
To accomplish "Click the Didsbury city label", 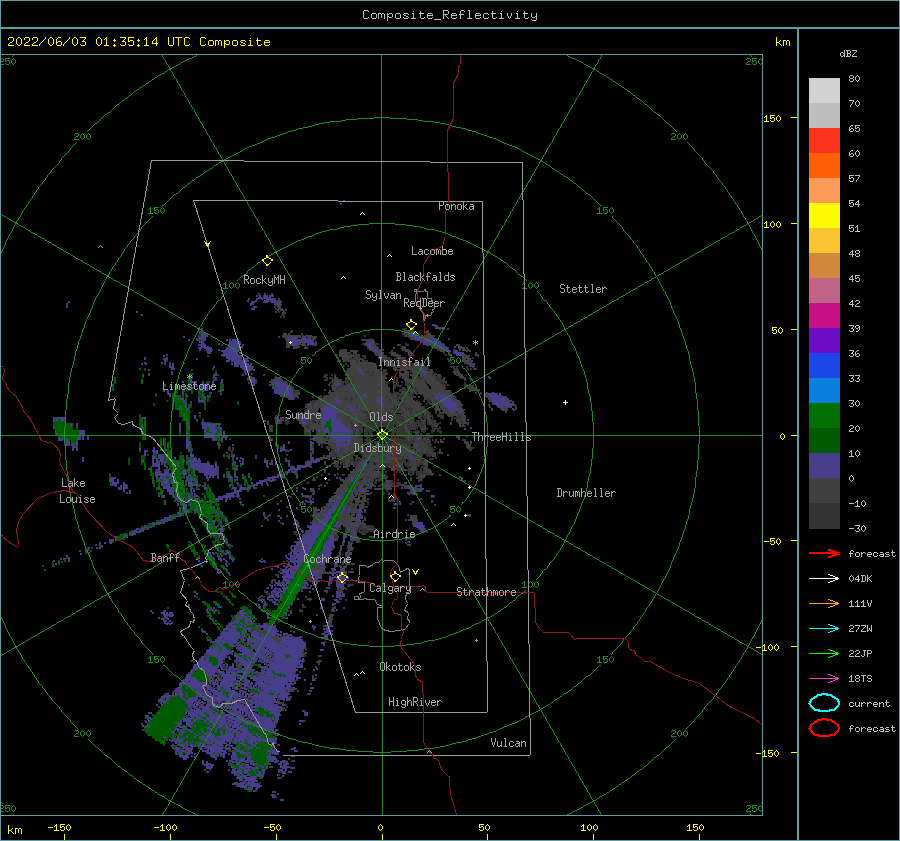I will pos(377,448).
